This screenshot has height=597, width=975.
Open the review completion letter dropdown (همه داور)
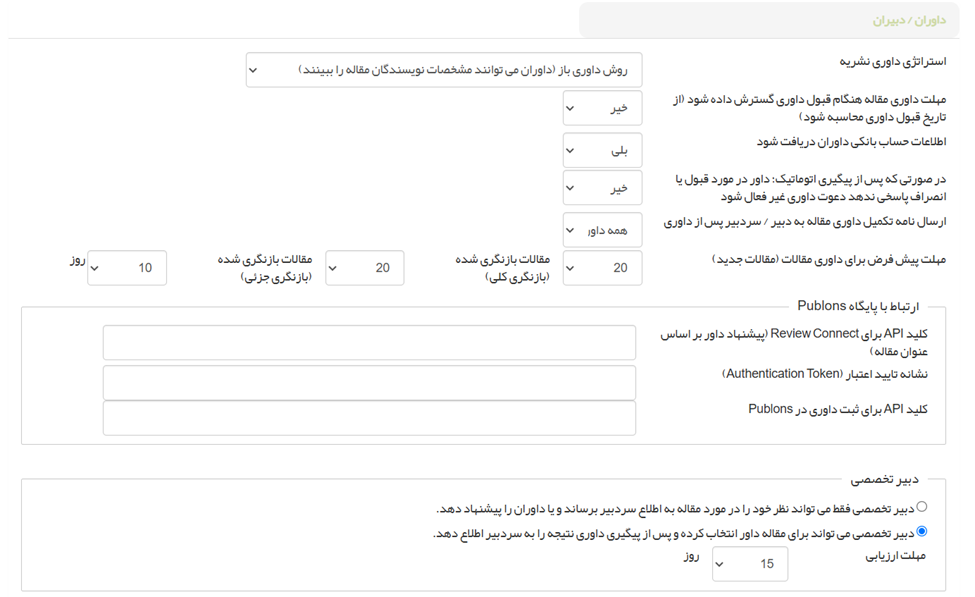click(x=602, y=230)
